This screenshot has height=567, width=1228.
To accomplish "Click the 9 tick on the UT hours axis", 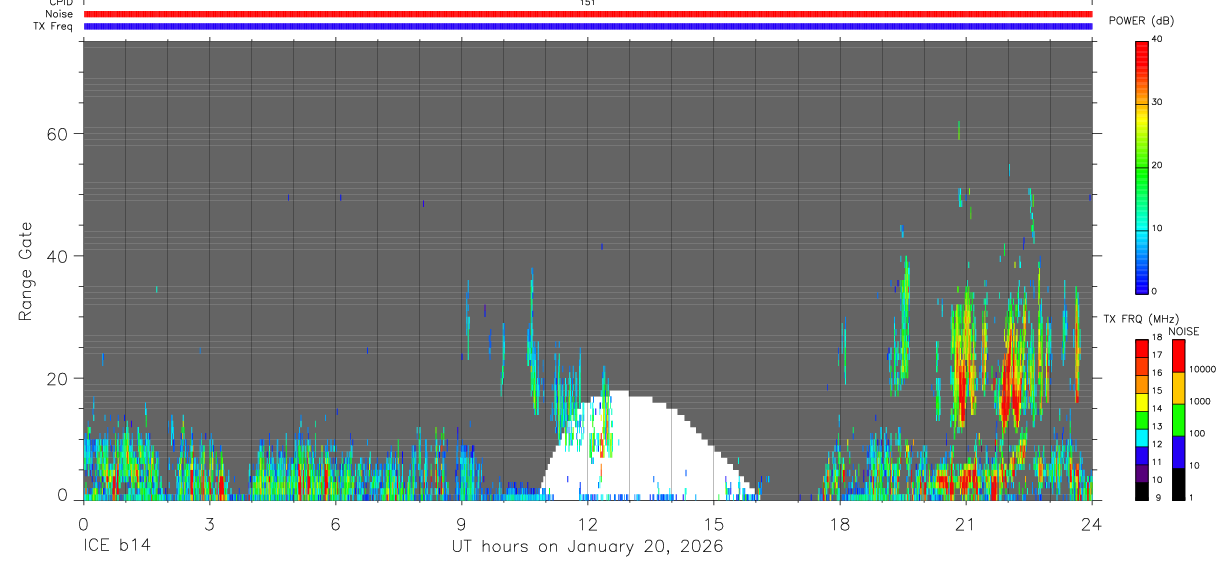I will click(x=461, y=523).
